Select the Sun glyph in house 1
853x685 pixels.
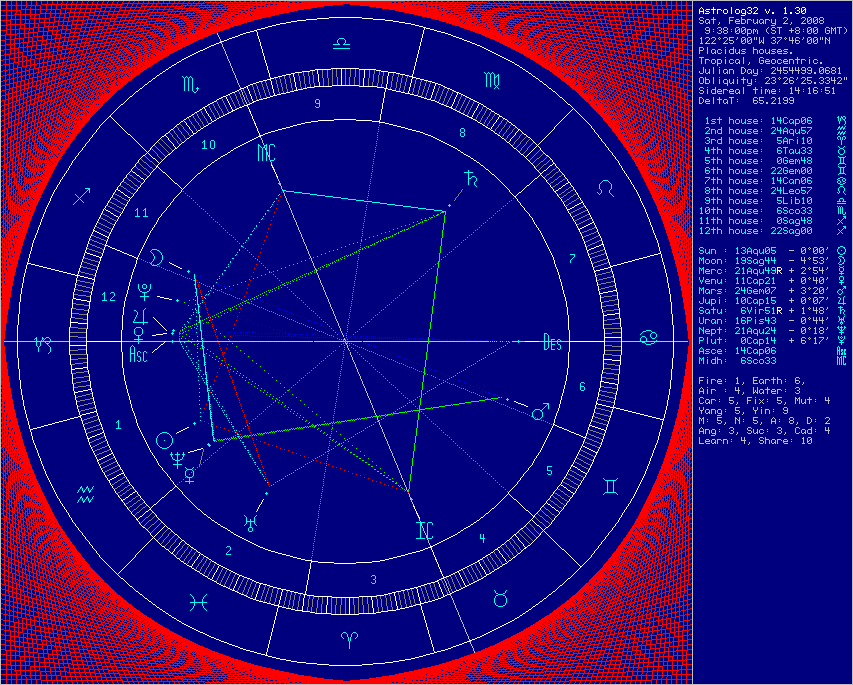click(165, 439)
